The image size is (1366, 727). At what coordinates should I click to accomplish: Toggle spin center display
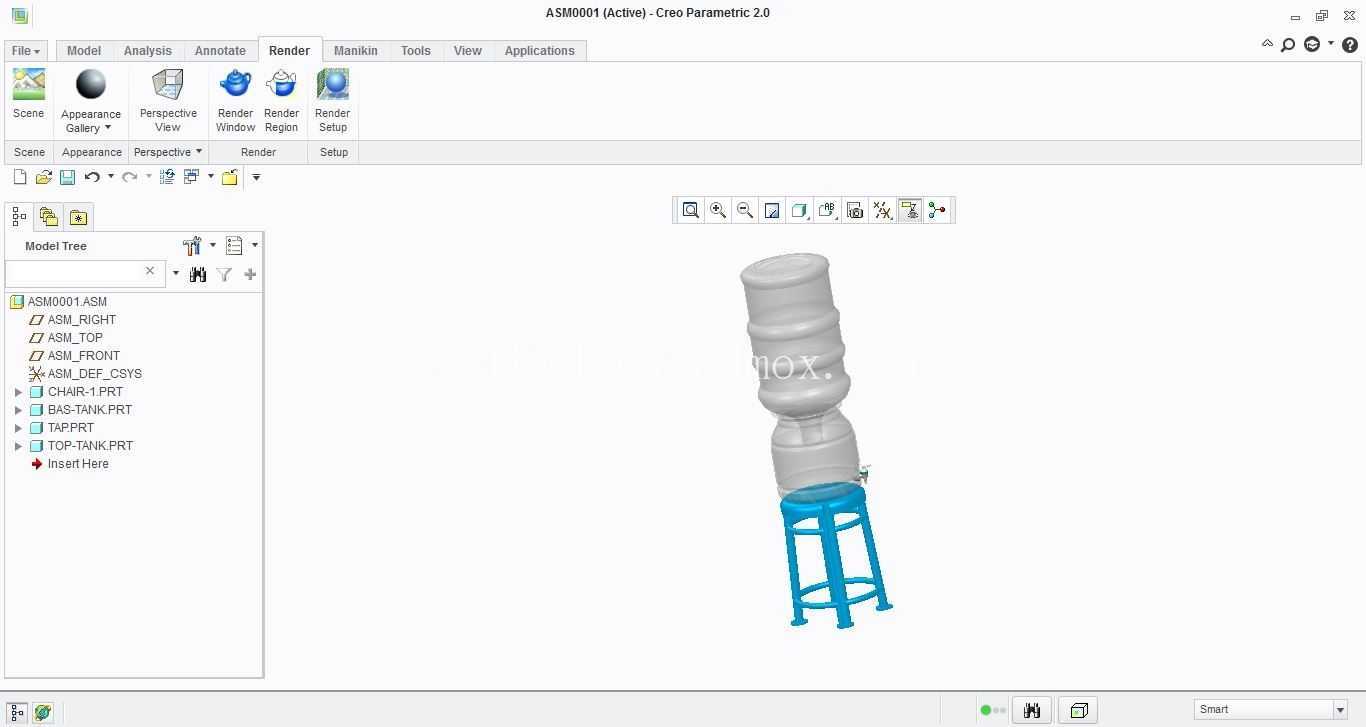(x=937, y=210)
